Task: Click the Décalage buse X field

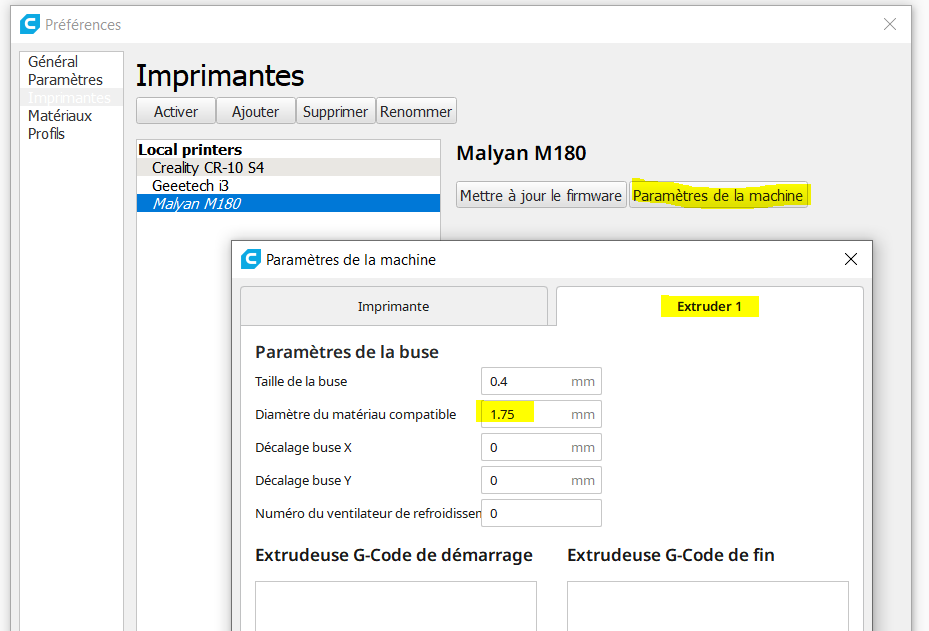Action: [541, 447]
